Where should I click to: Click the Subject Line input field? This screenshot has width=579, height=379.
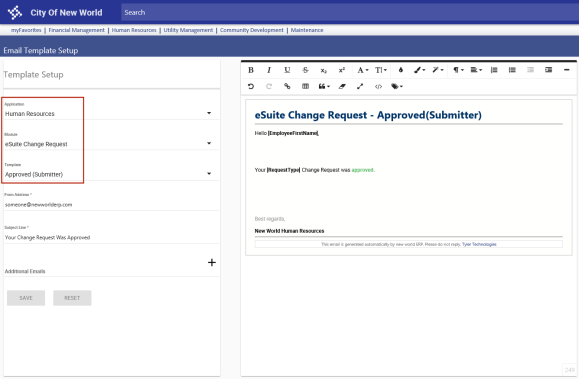tap(111, 238)
